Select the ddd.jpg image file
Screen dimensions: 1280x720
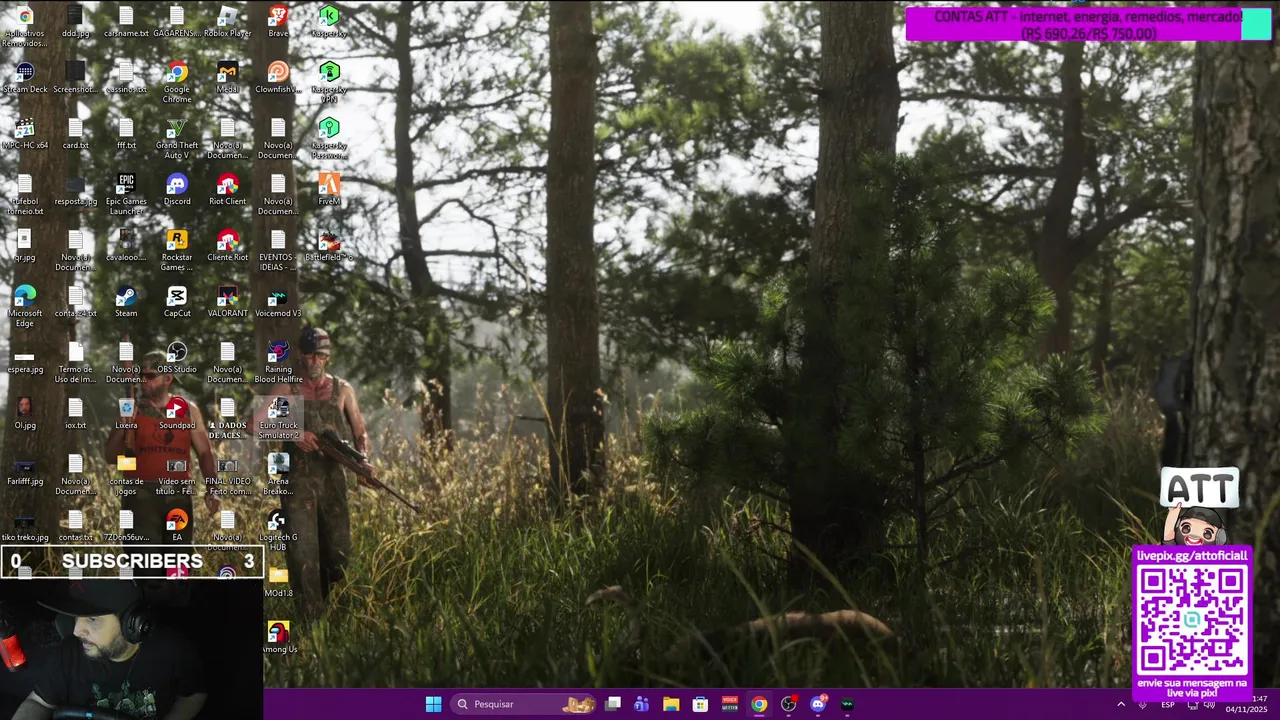[x=75, y=22]
